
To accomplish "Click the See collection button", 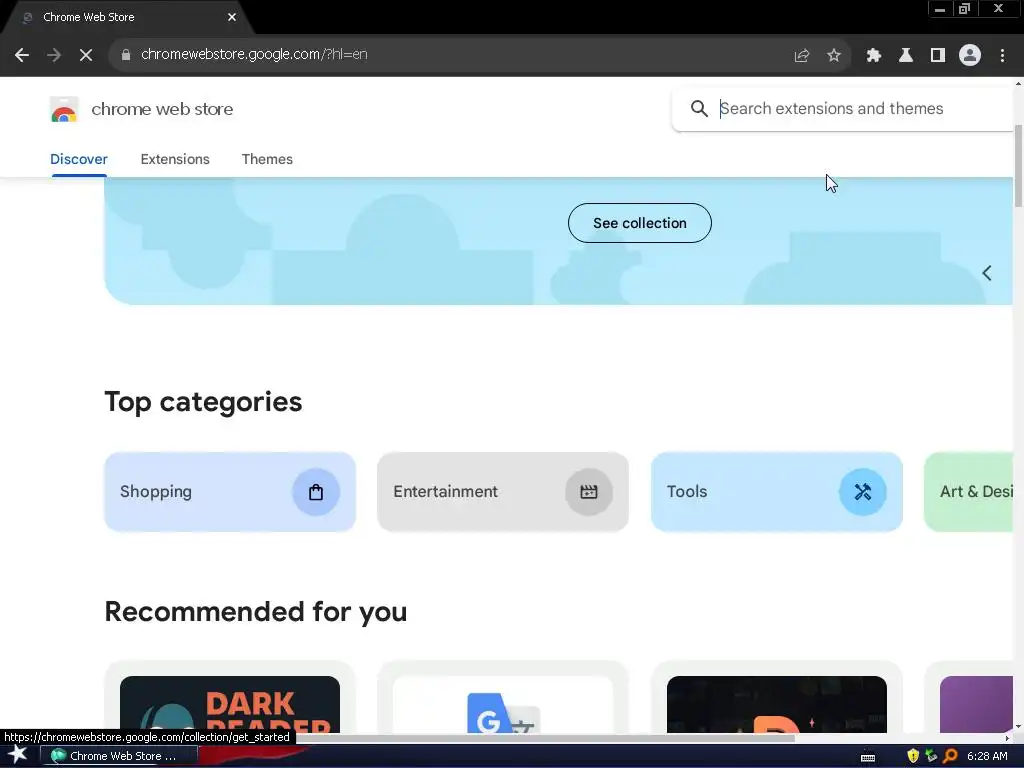I will [x=639, y=223].
